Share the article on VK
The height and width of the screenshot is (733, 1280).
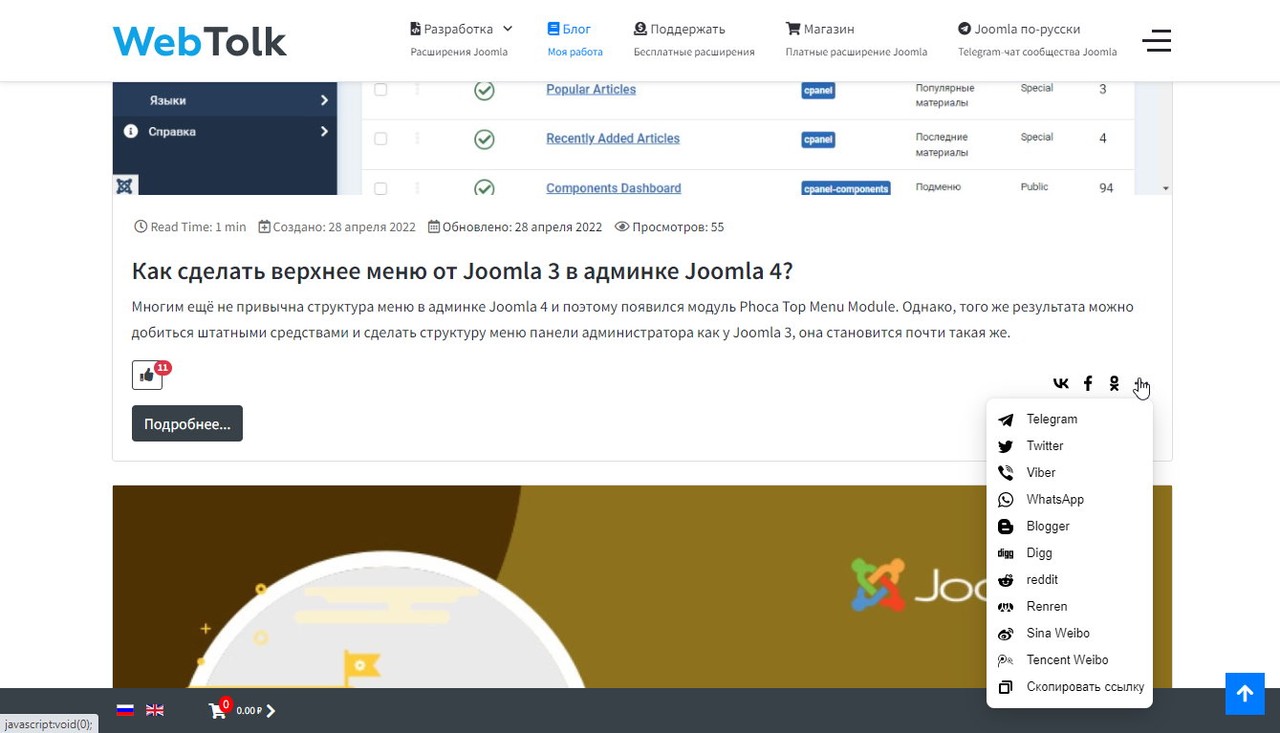tap(1060, 383)
